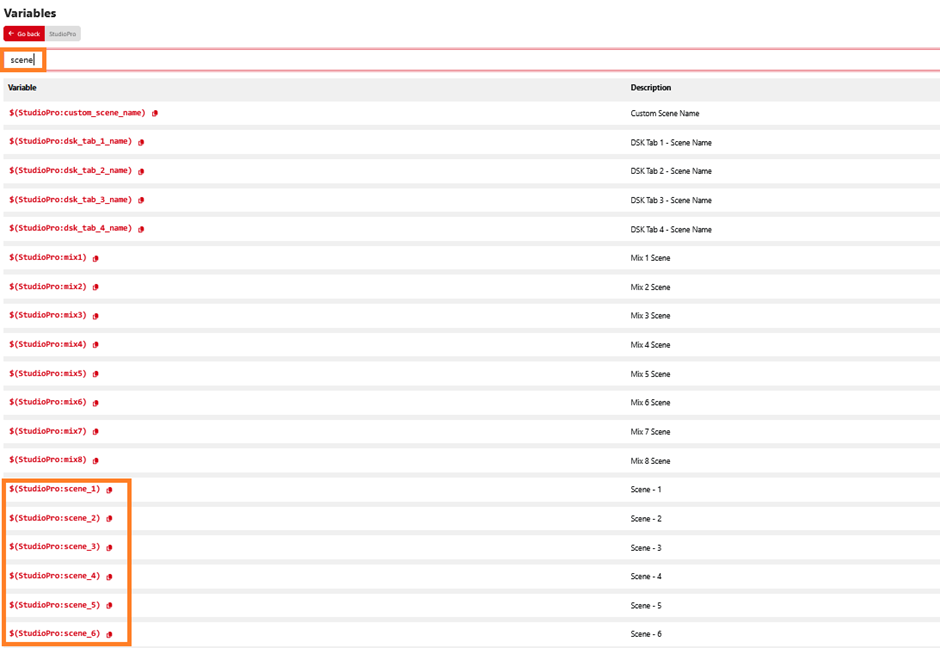Copy the scene_1 variable to clipboard
The image size is (940, 648).
pyautogui.click(x=109, y=489)
